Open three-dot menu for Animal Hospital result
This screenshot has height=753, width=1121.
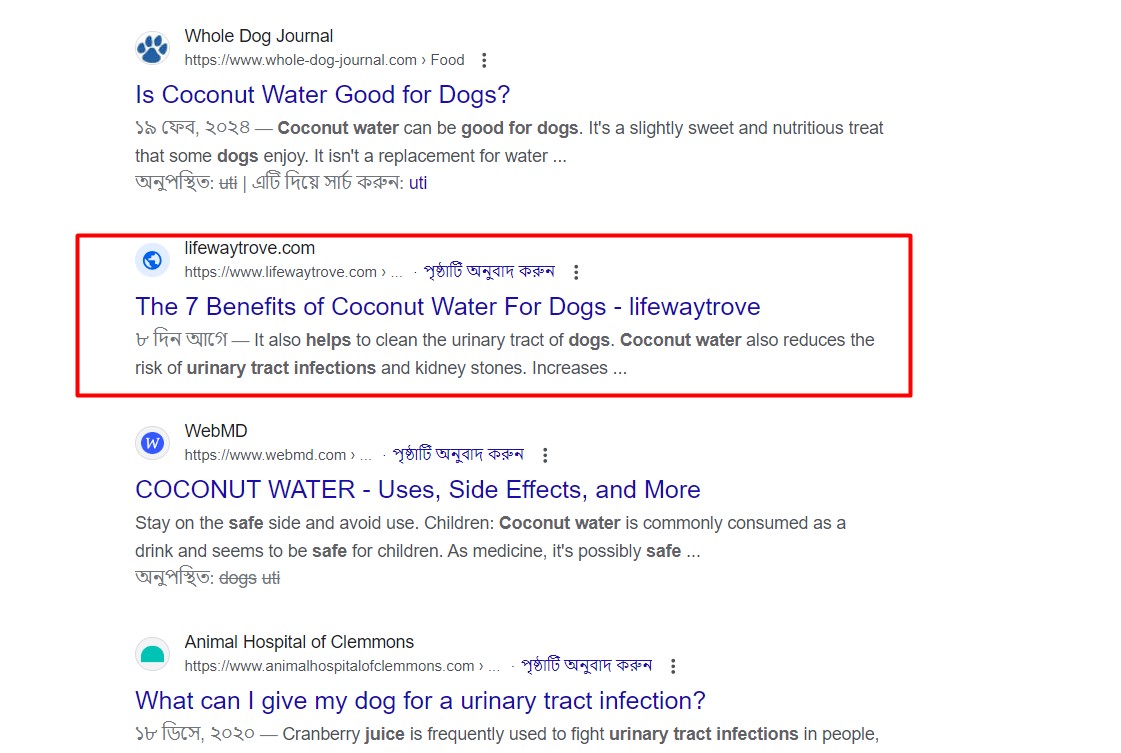coord(673,666)
